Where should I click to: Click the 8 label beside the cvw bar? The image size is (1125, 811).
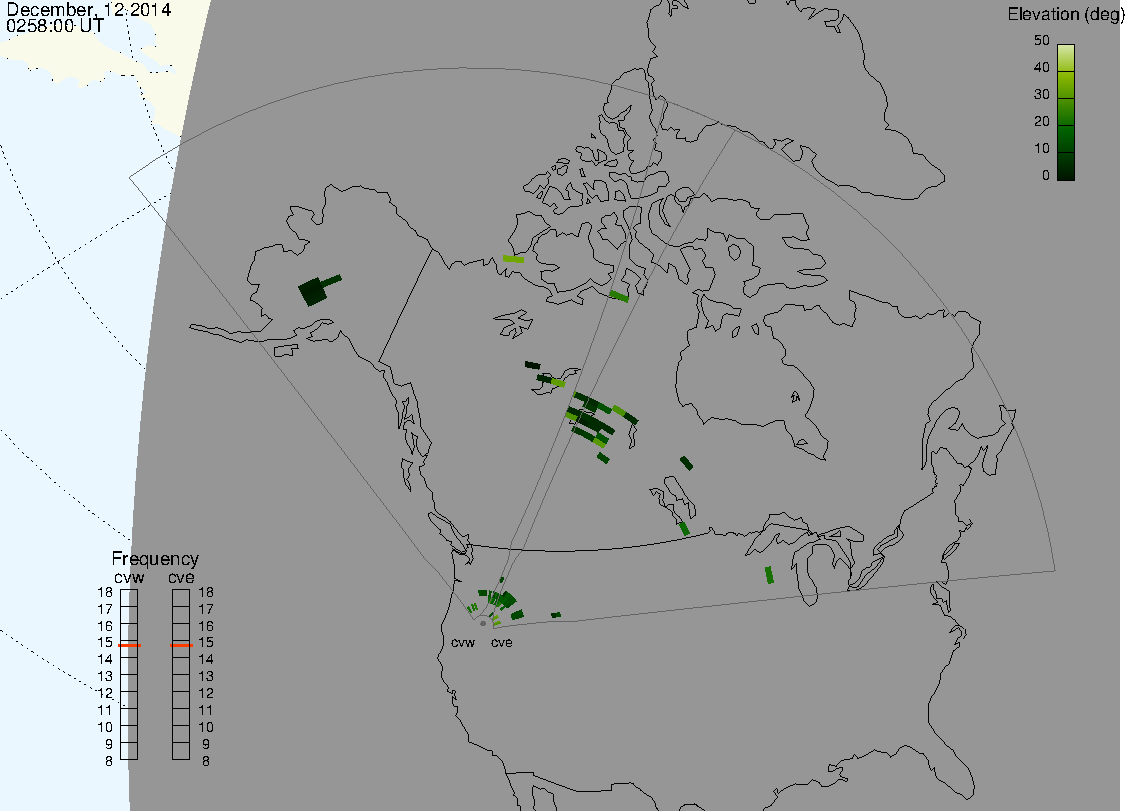(109, 761)
